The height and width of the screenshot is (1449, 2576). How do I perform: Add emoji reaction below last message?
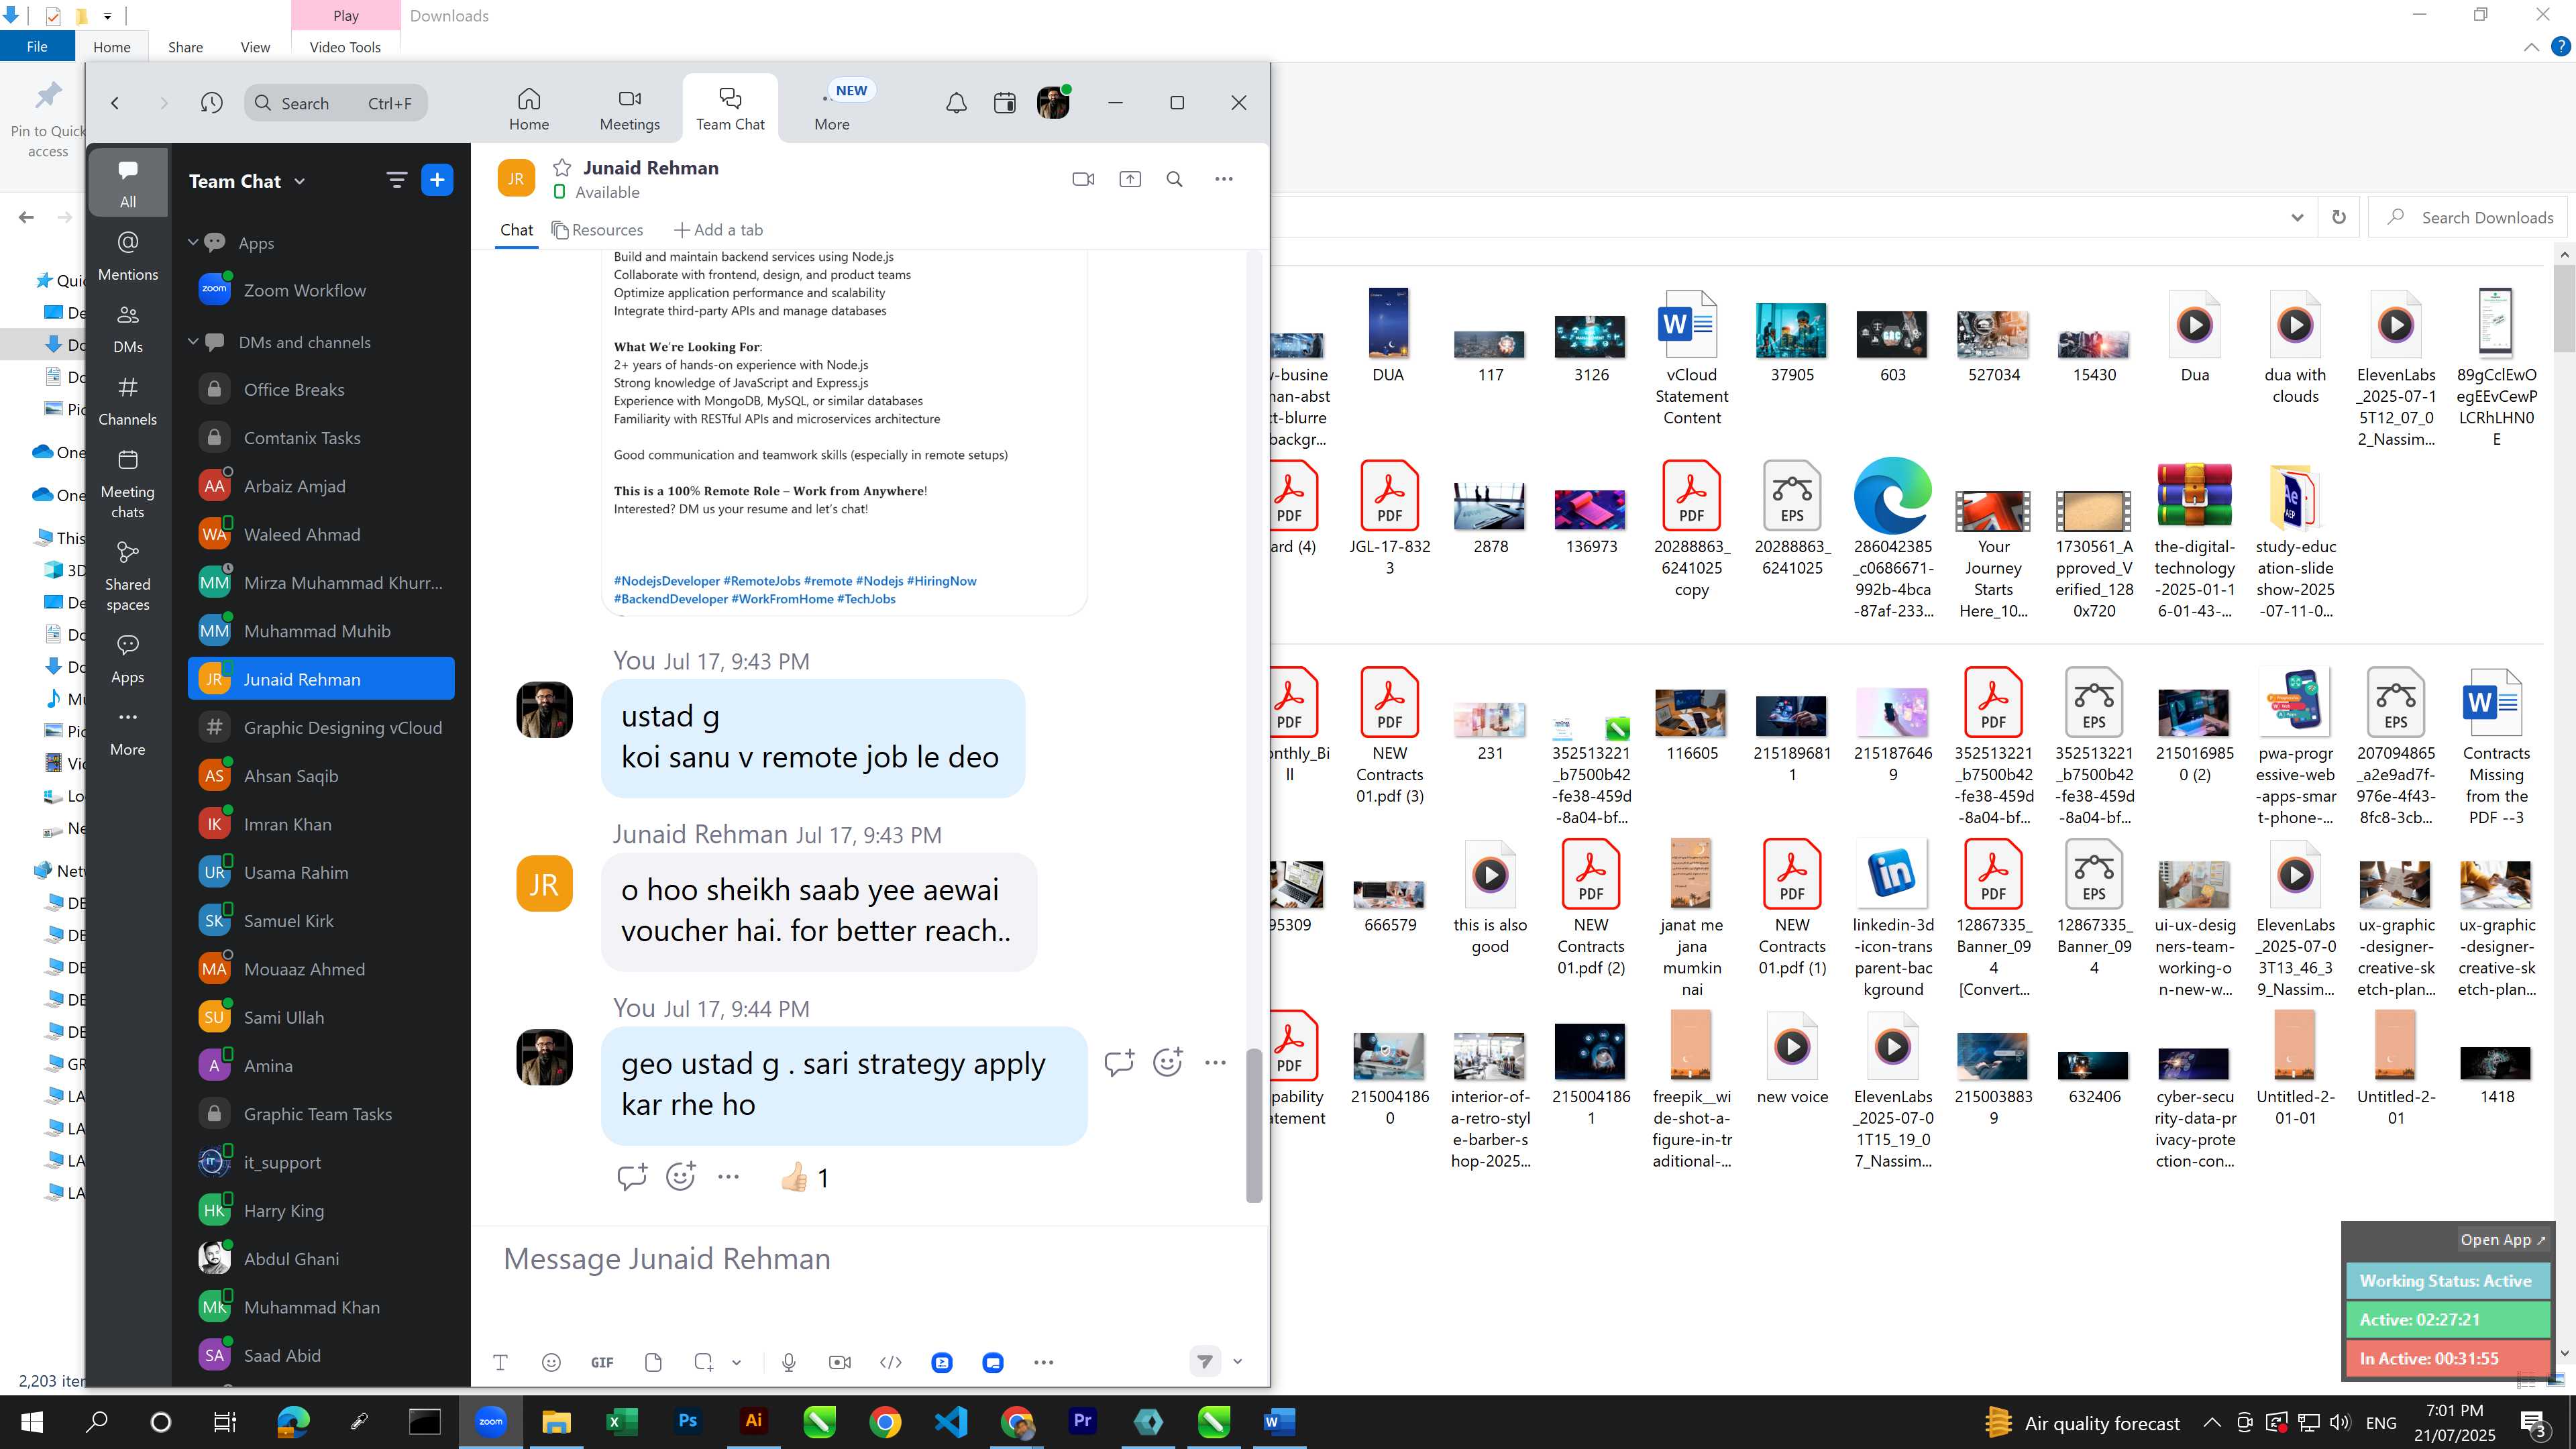coord(680,1177)
